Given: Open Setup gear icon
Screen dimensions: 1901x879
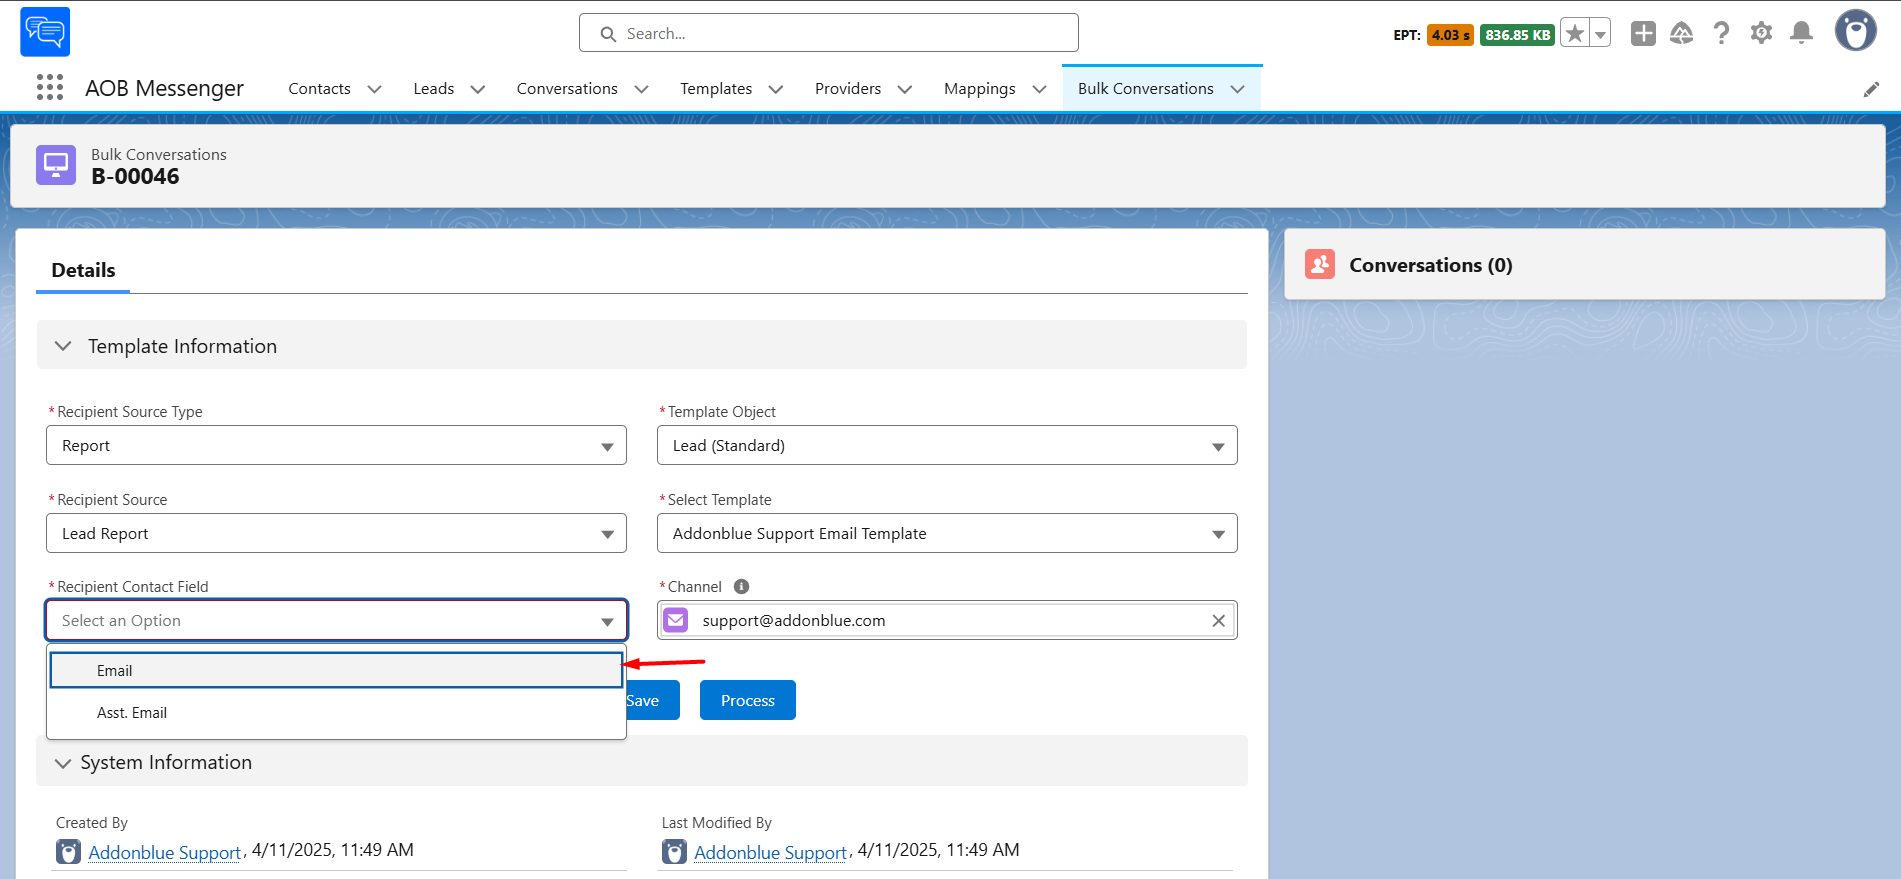Looking at the screenshot, I should point(1761,34).
